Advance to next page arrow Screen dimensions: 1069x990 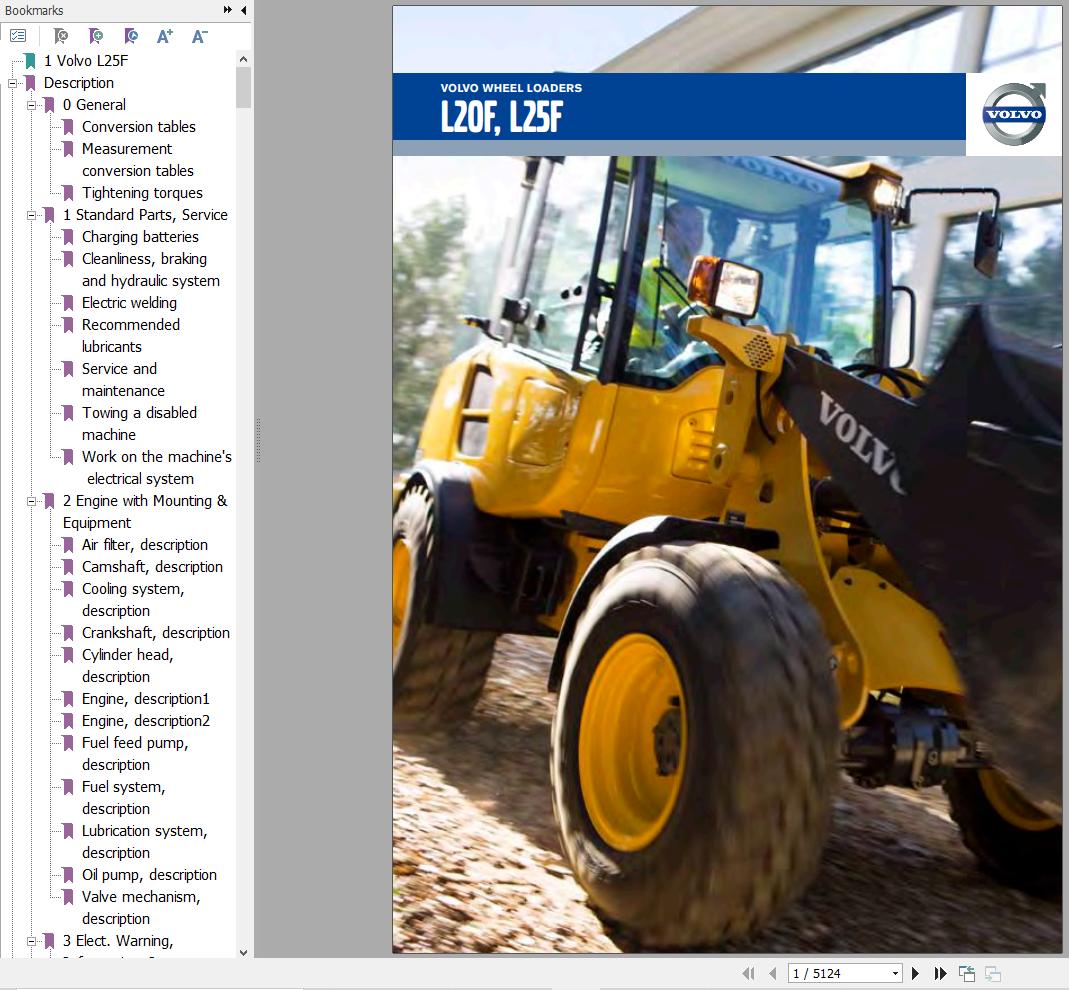(915, 972)
